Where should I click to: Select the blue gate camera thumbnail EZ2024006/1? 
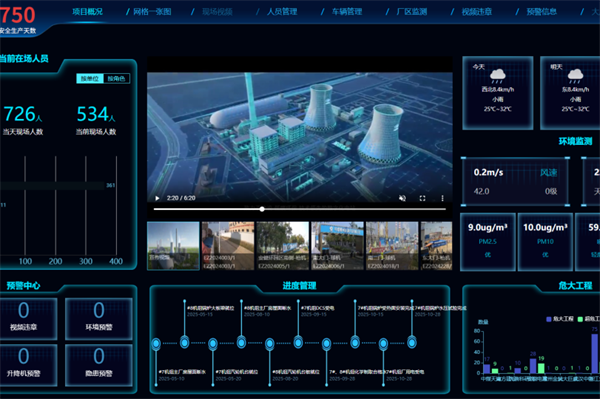(x=337, y=246)
